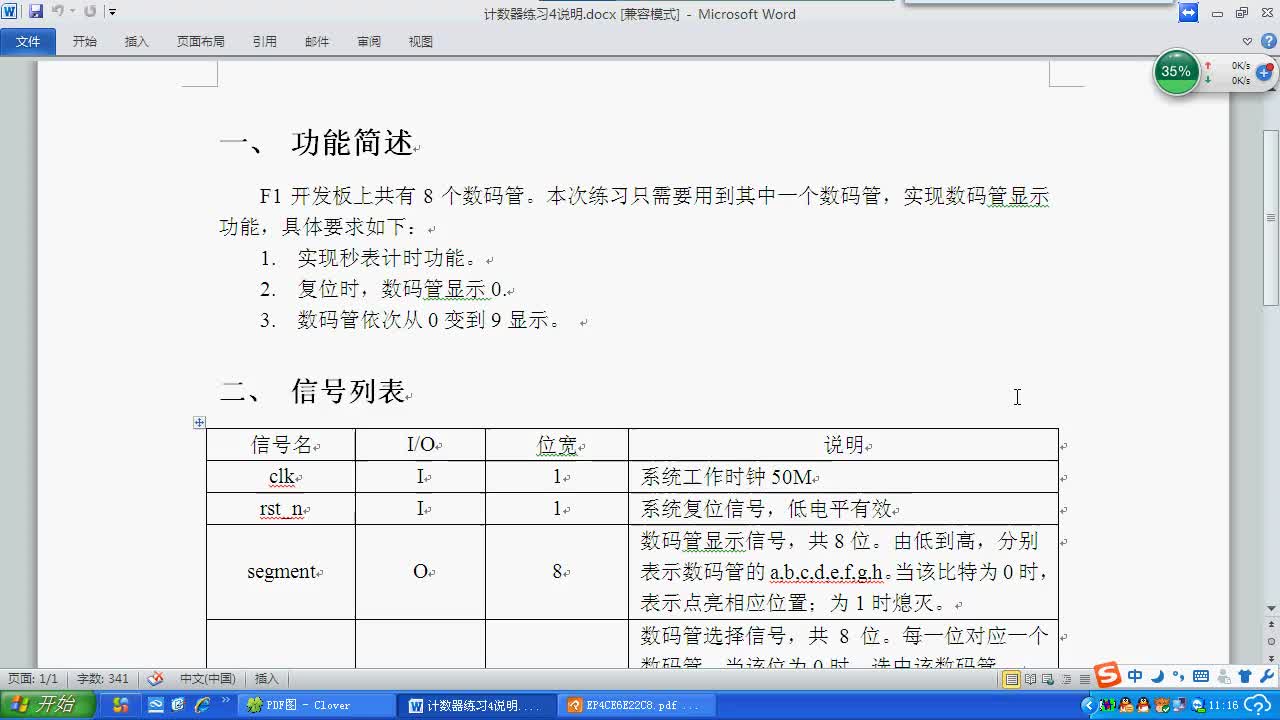Click the 说明 column header cell
Viewport: 1280px width, 720px height.
843,445
